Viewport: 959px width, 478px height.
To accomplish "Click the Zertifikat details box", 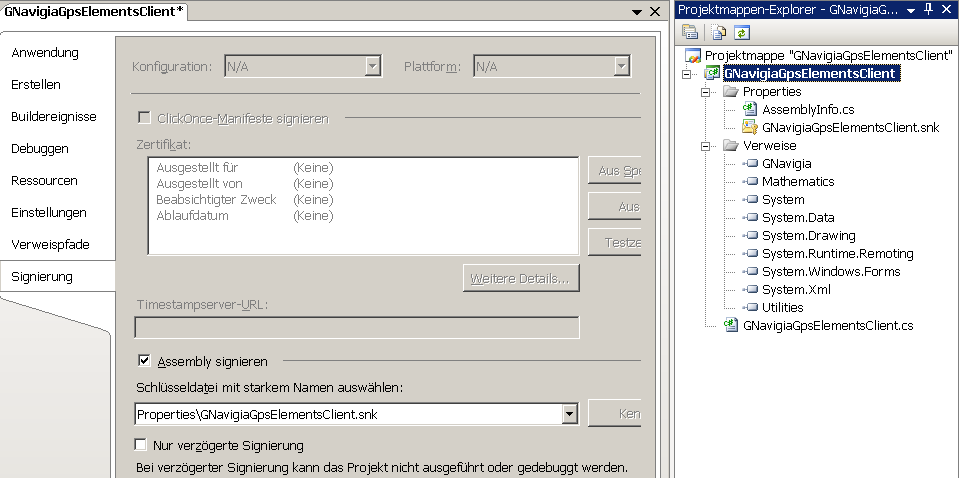I will tap(363, 205).
